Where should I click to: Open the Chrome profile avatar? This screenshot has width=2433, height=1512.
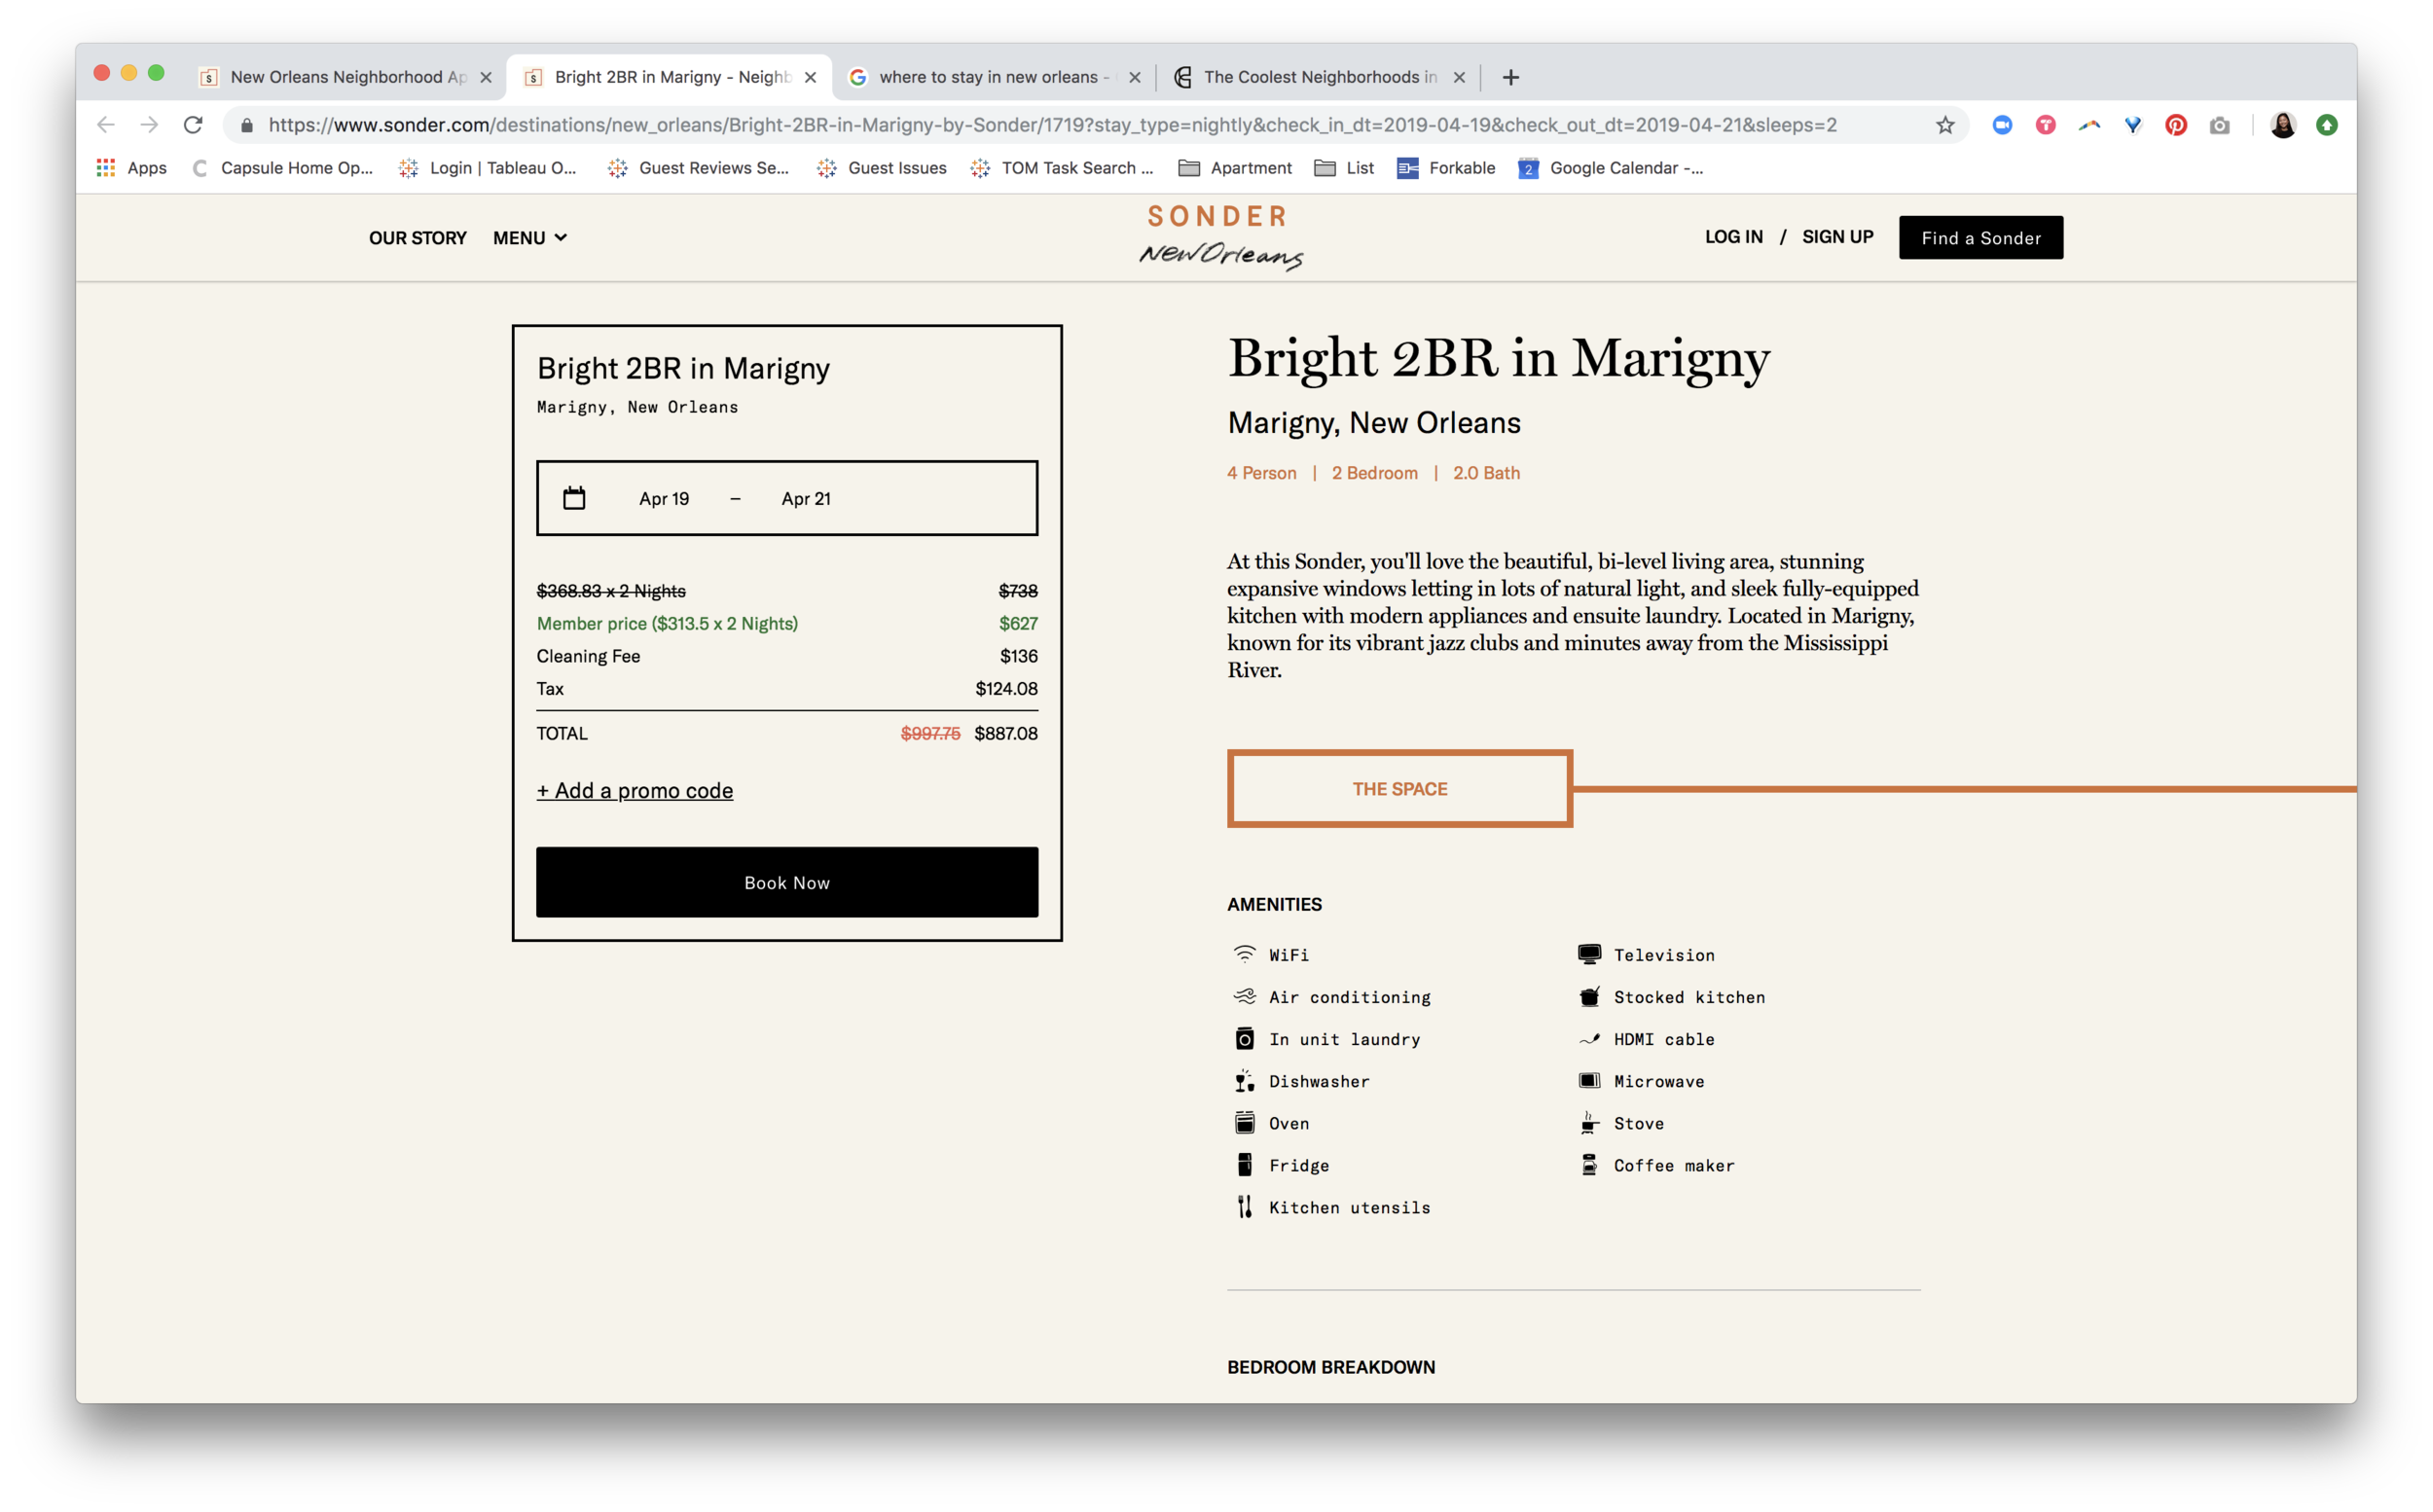[x=2283, y=125]
